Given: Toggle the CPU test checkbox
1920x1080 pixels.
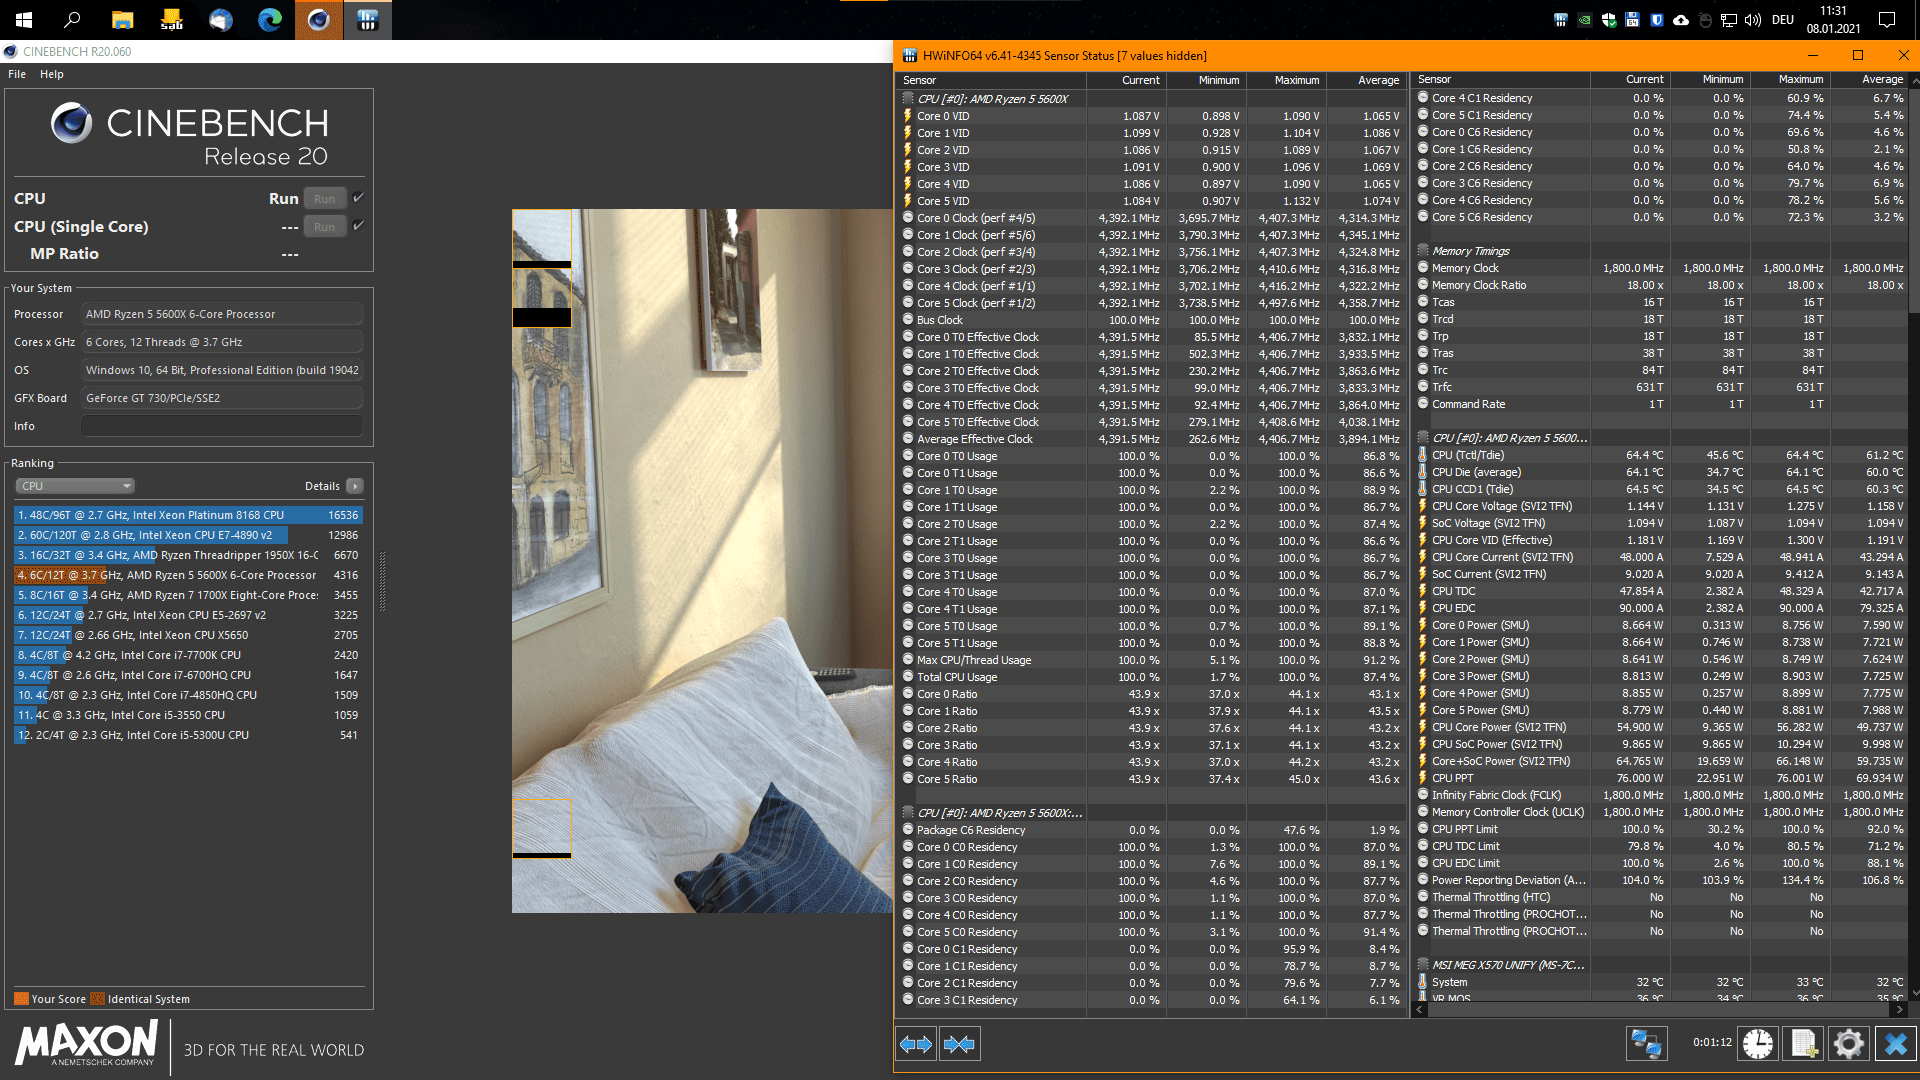Looking at the screenshot, I should [x=358, y=198].
